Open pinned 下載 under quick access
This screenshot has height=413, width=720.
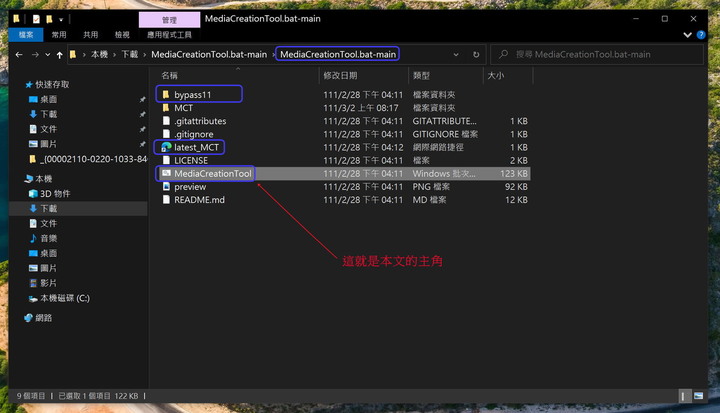tap(43, 114)
